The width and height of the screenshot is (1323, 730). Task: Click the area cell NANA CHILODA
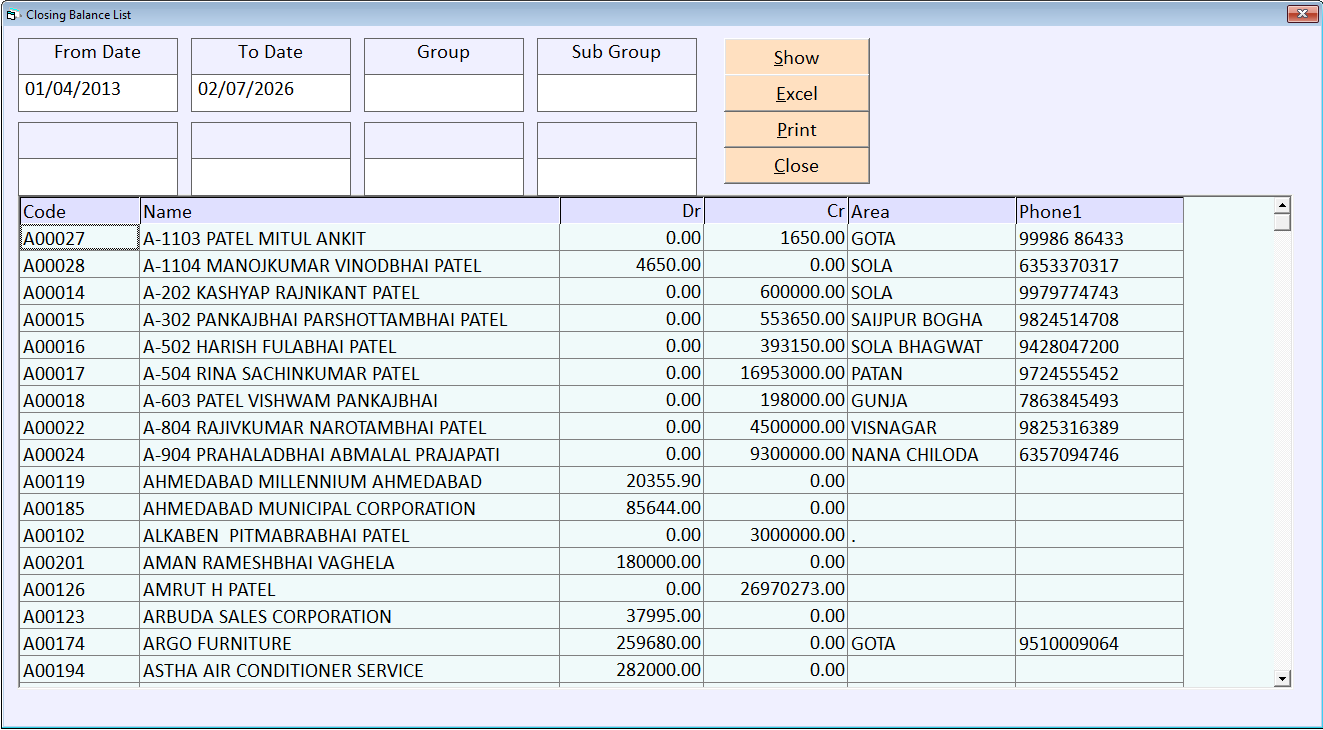point(932,454)
